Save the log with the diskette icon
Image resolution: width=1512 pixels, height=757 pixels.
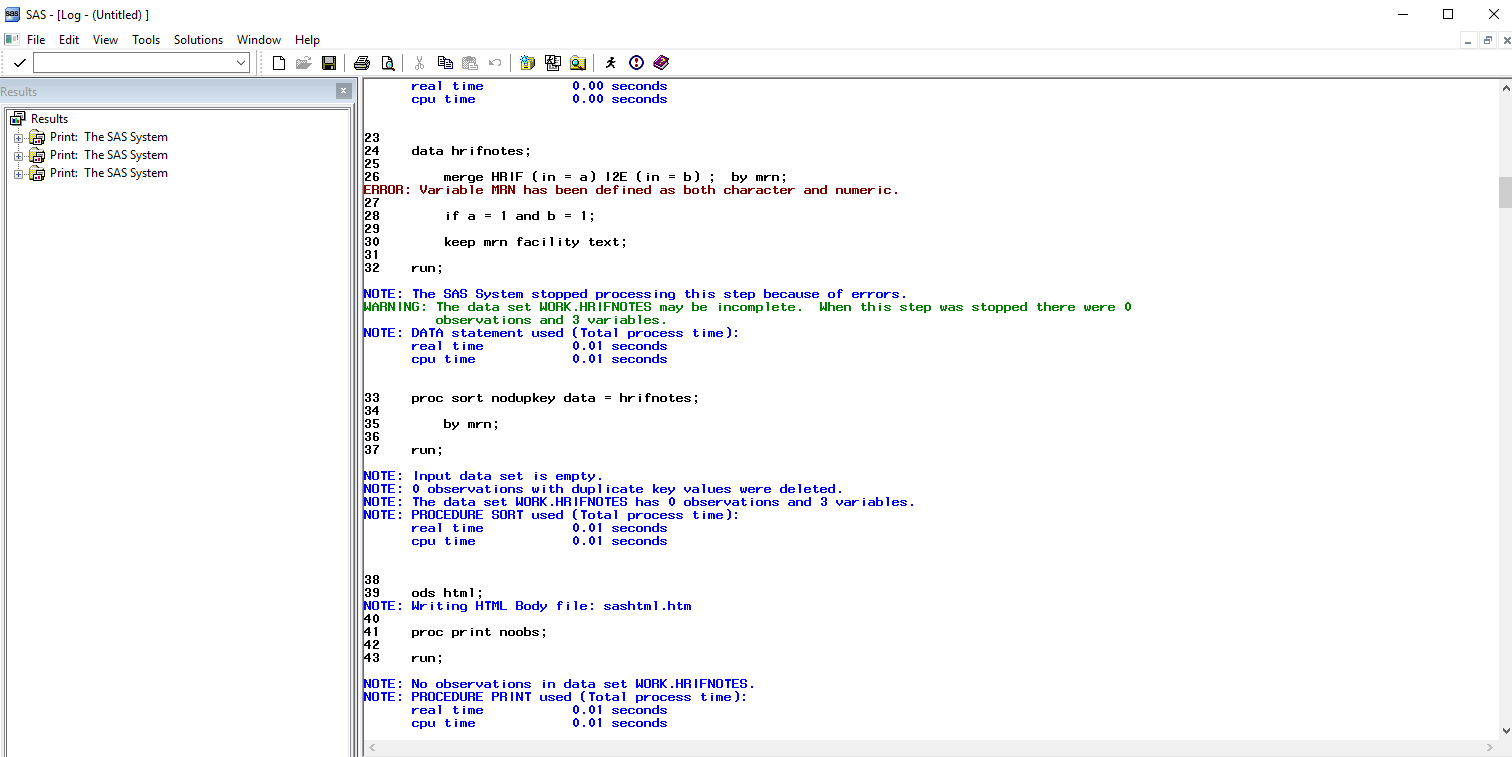(x=329, y=62)
